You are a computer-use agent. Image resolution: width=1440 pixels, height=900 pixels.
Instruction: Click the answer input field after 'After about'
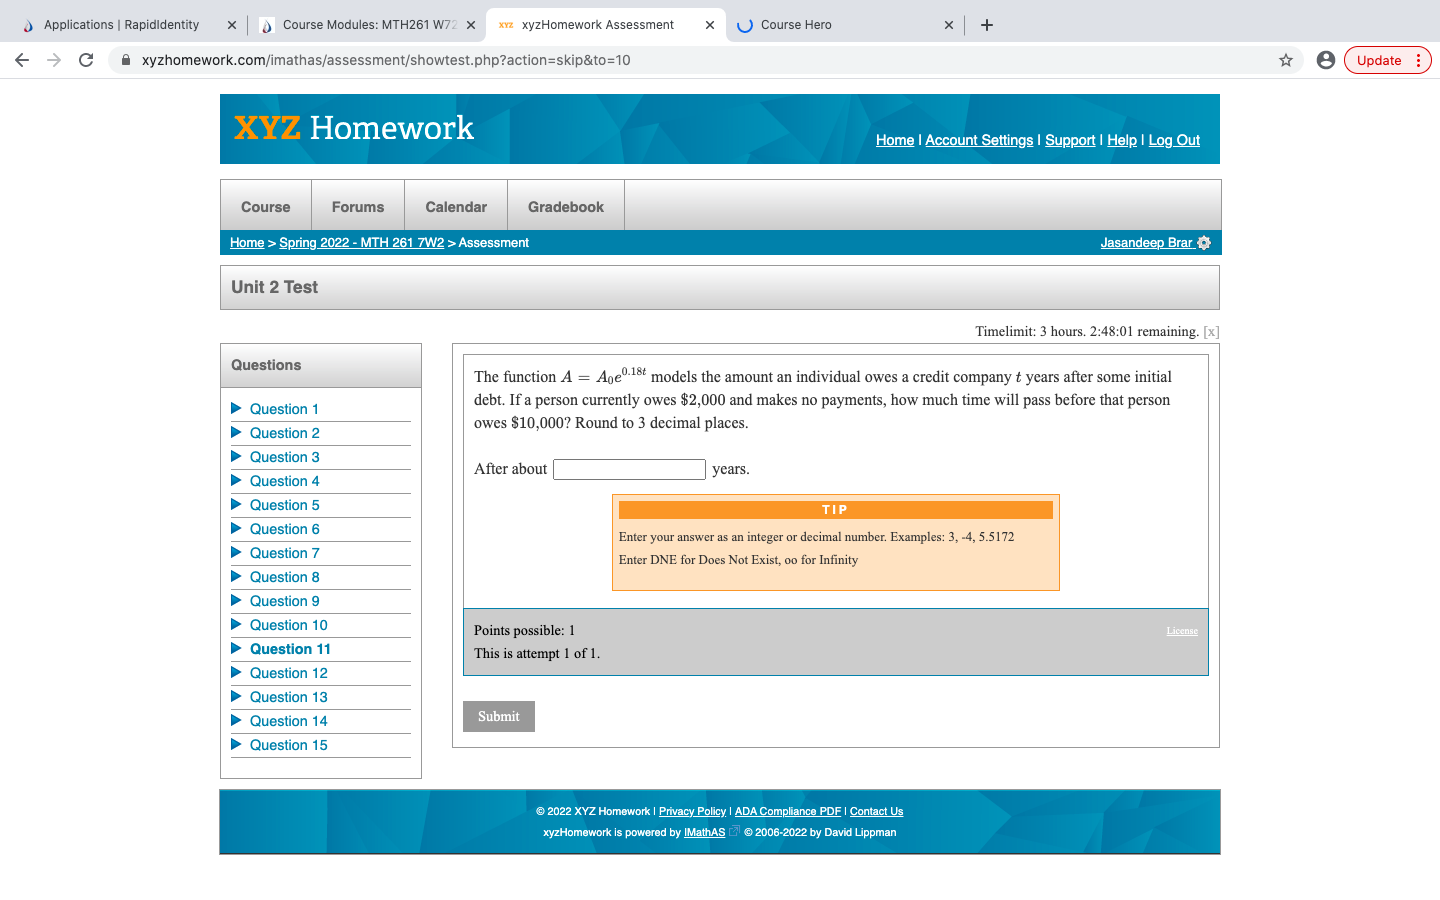point(629,468)
